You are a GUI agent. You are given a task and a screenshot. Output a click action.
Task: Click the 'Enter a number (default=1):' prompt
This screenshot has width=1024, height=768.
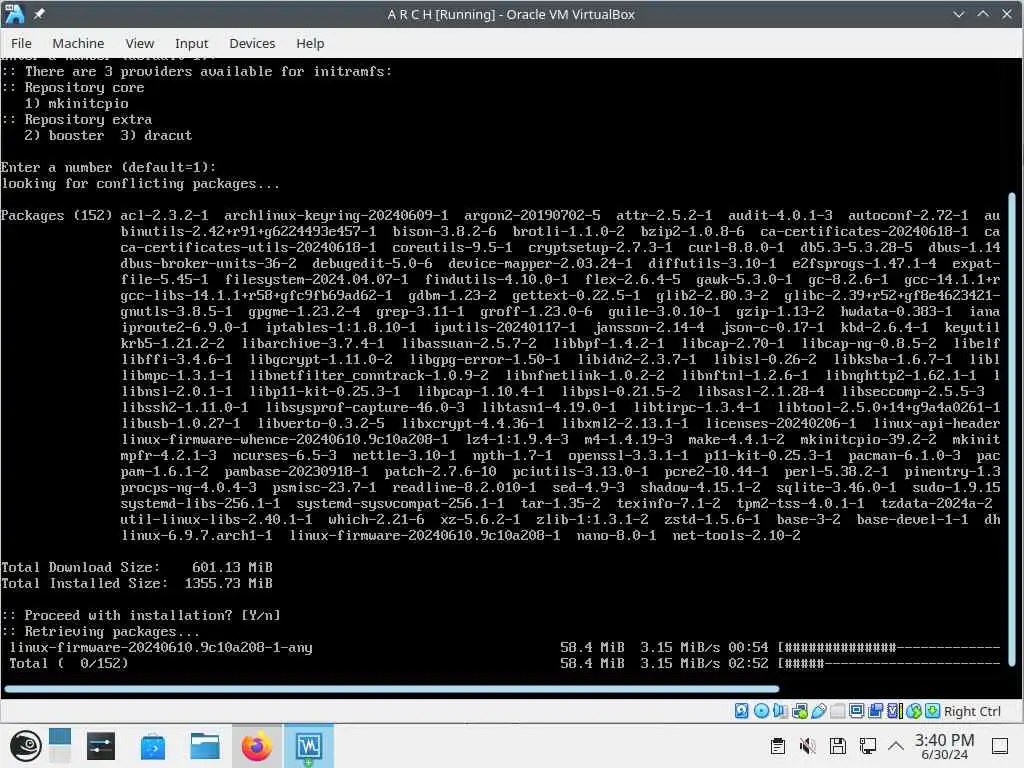(108, 167)
